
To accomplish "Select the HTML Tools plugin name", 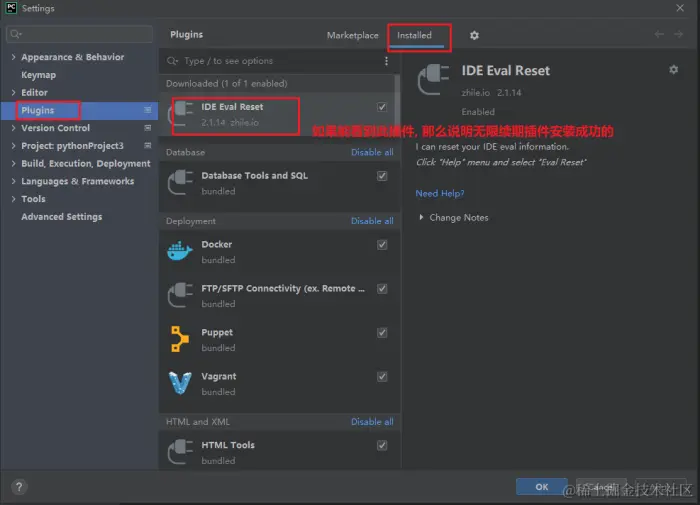I will coord(228,445).
